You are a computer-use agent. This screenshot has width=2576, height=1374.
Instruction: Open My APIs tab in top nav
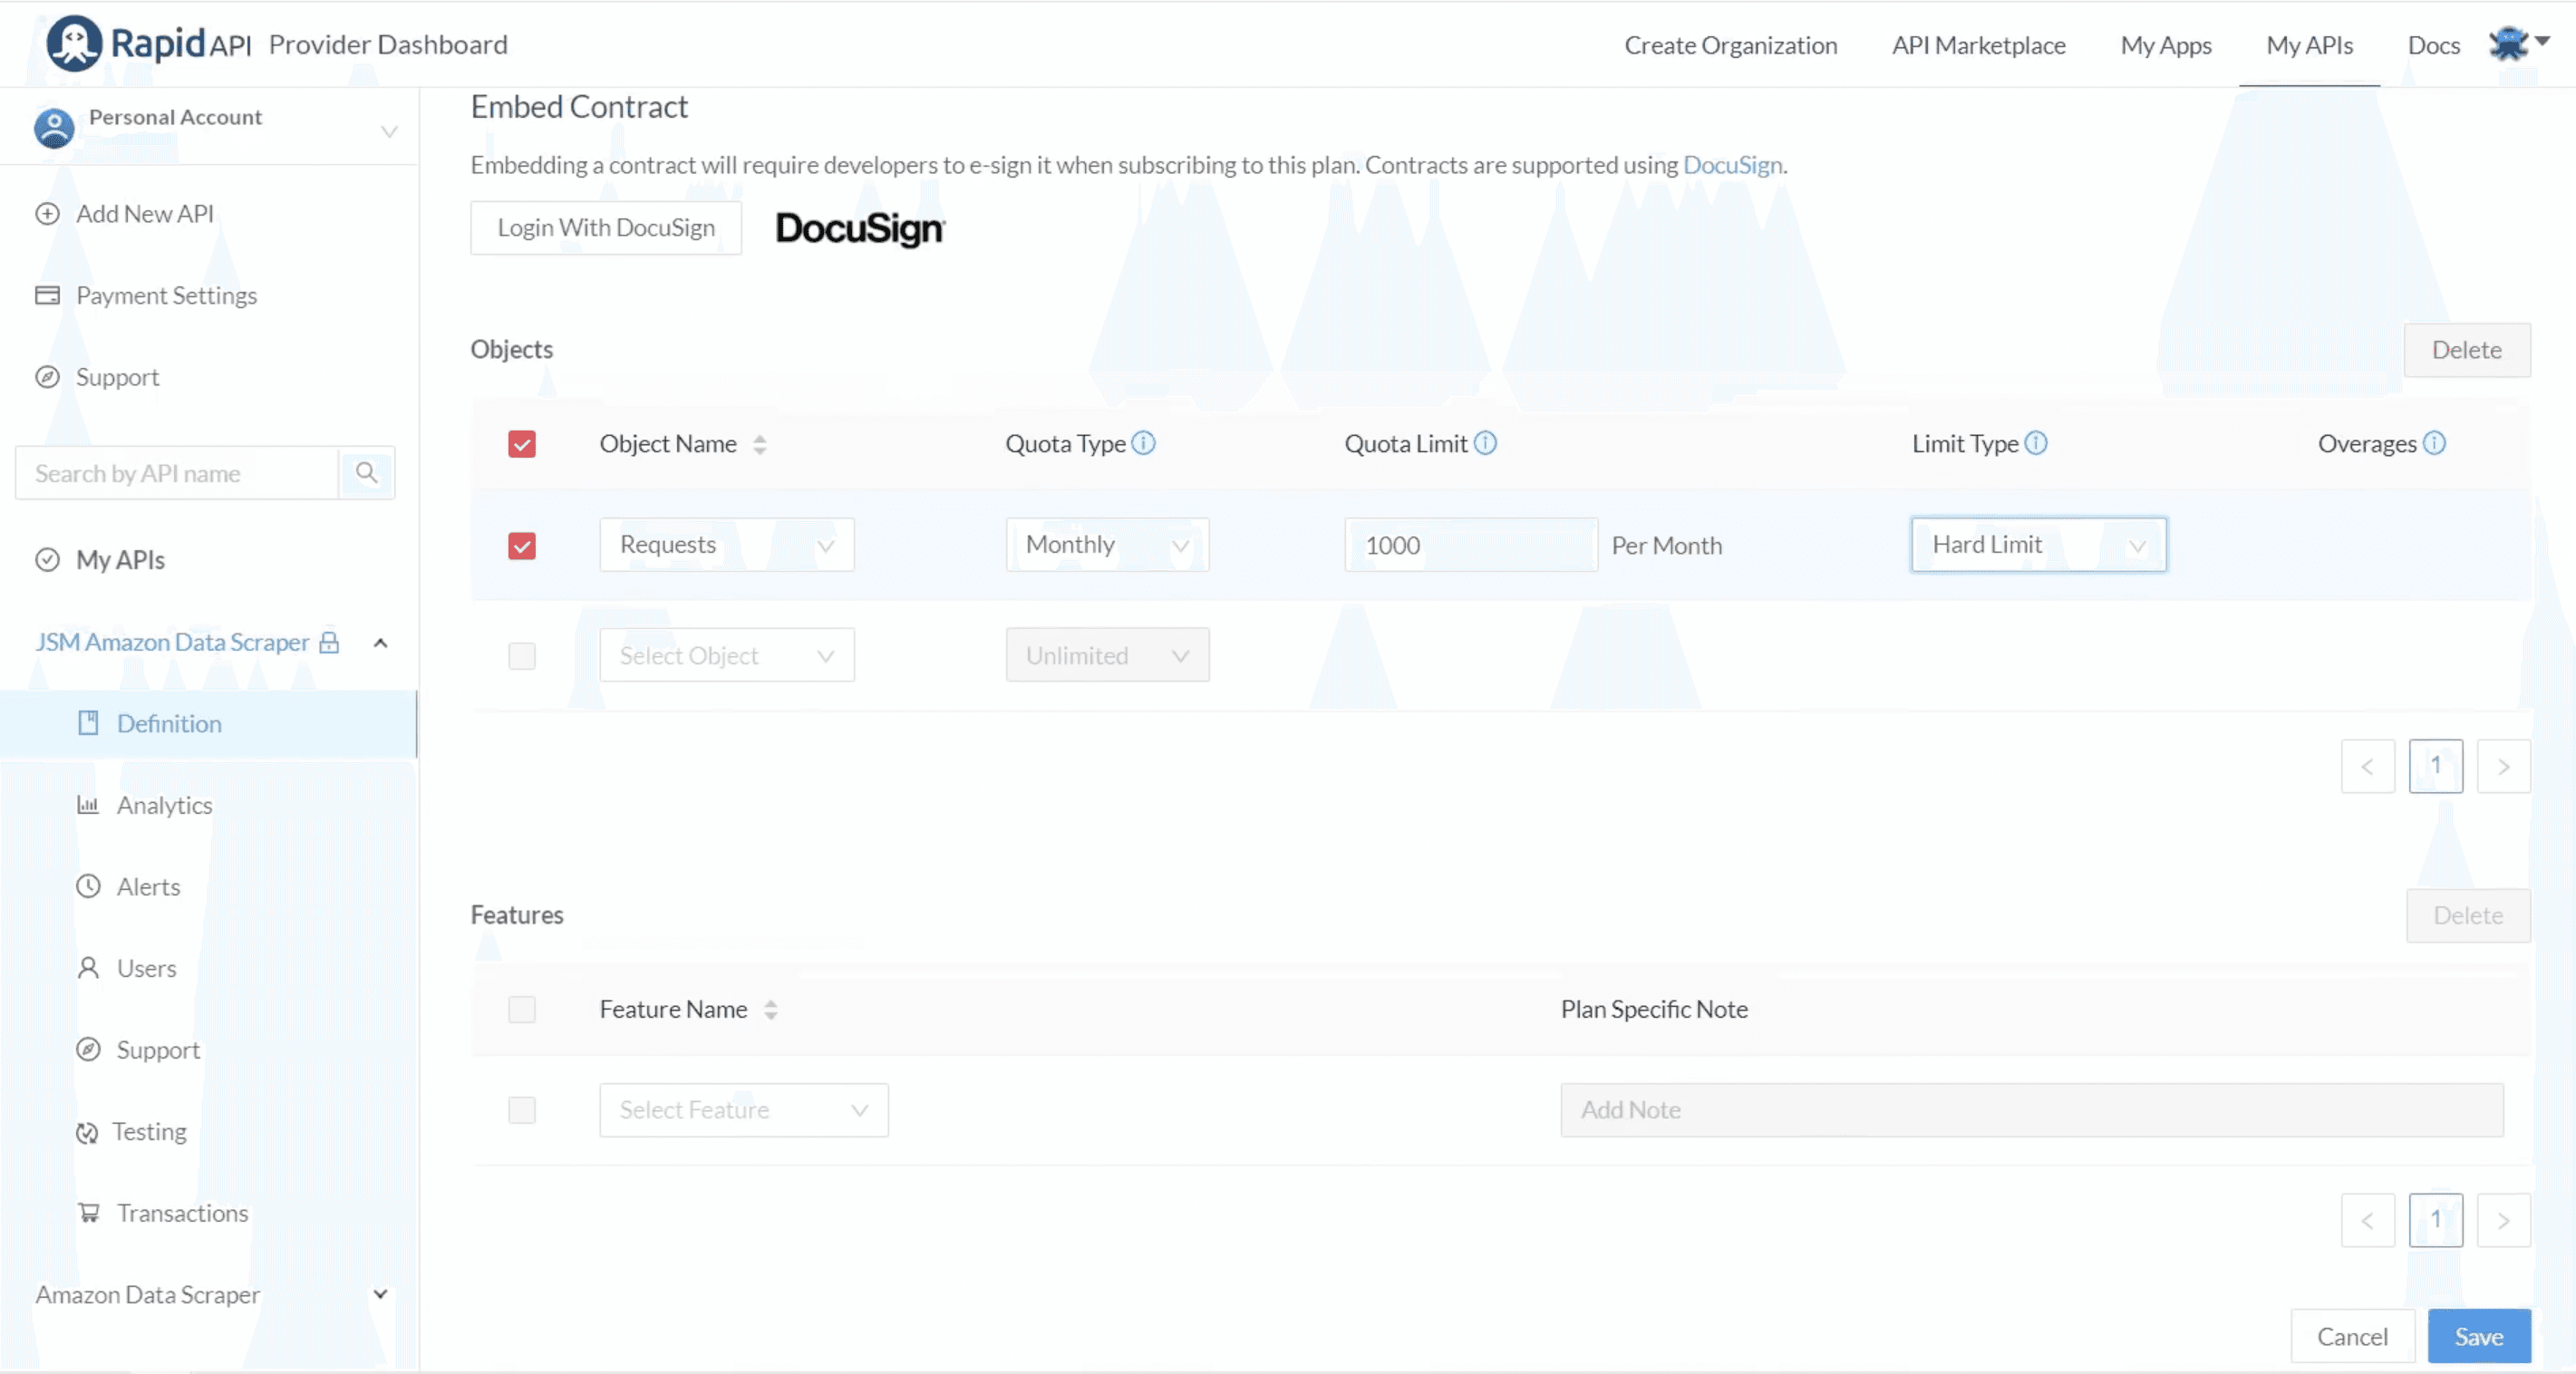pos(2309,45)
